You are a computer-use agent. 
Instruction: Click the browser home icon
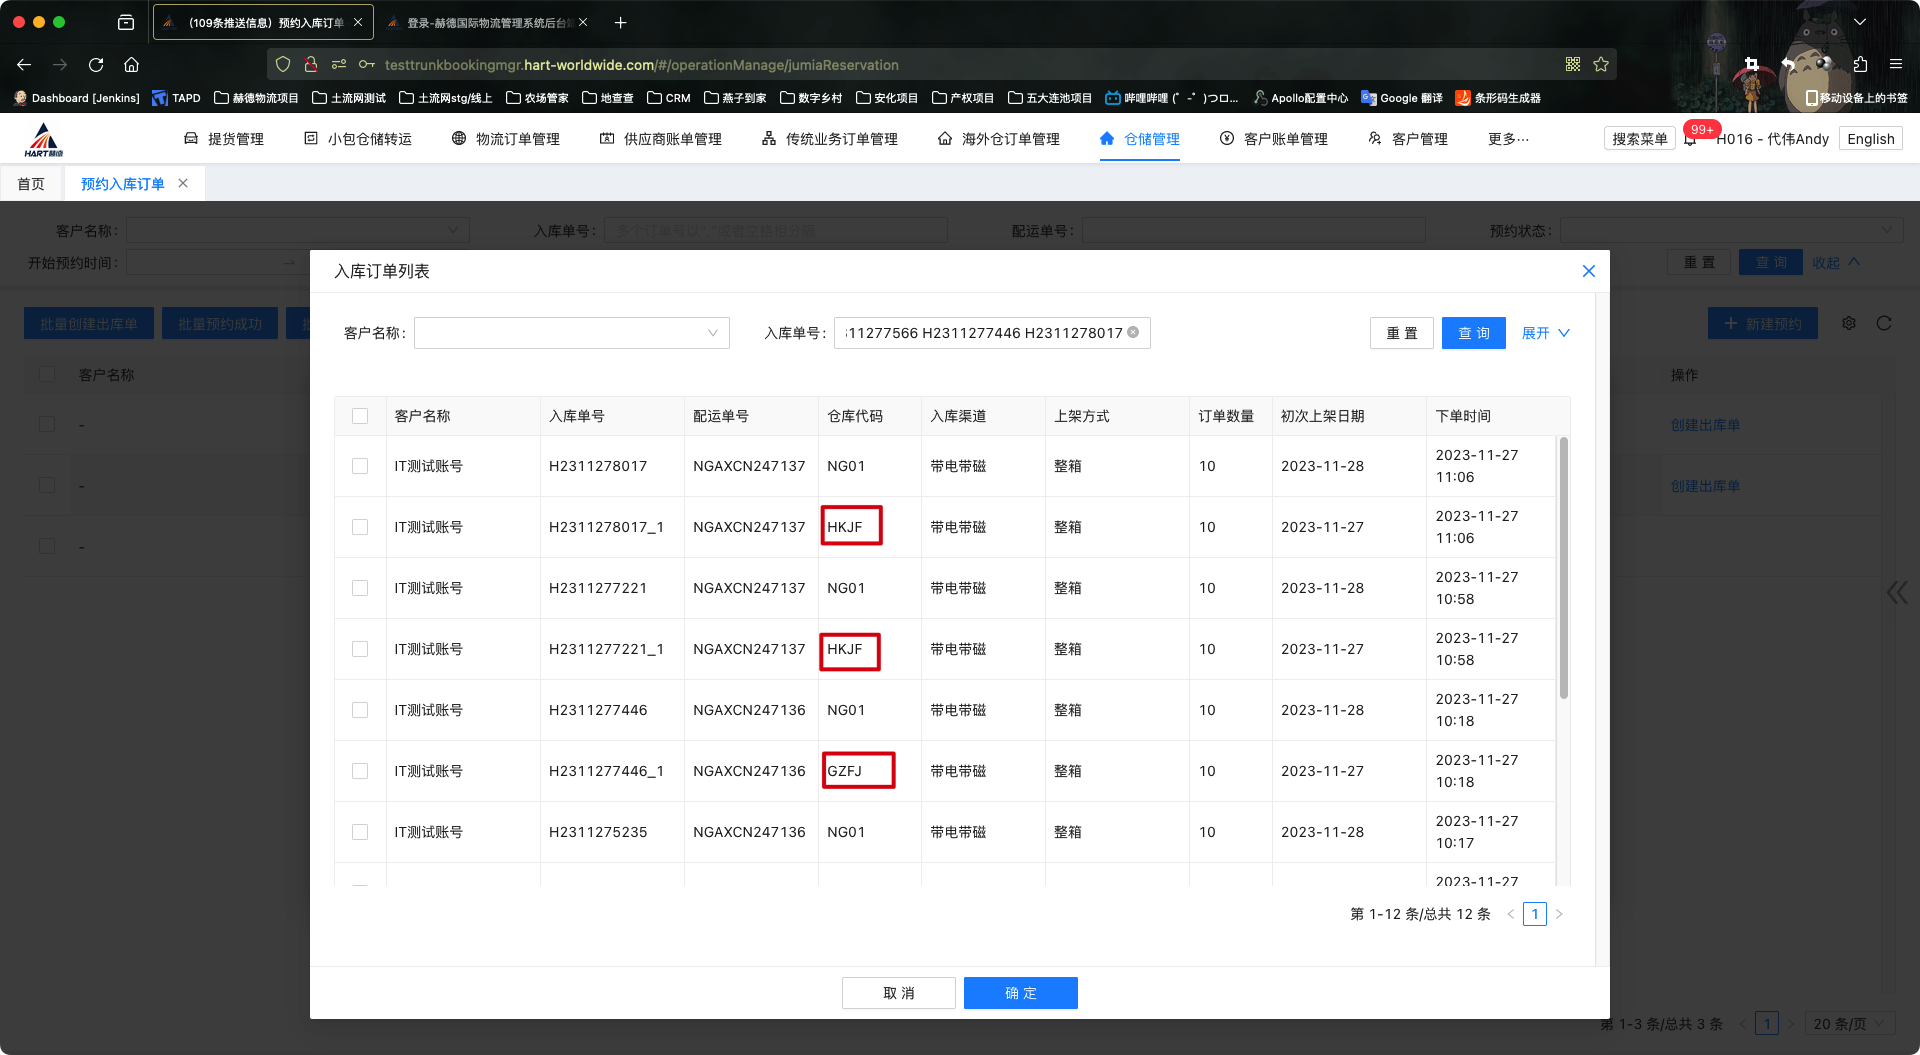coord(131,65)
